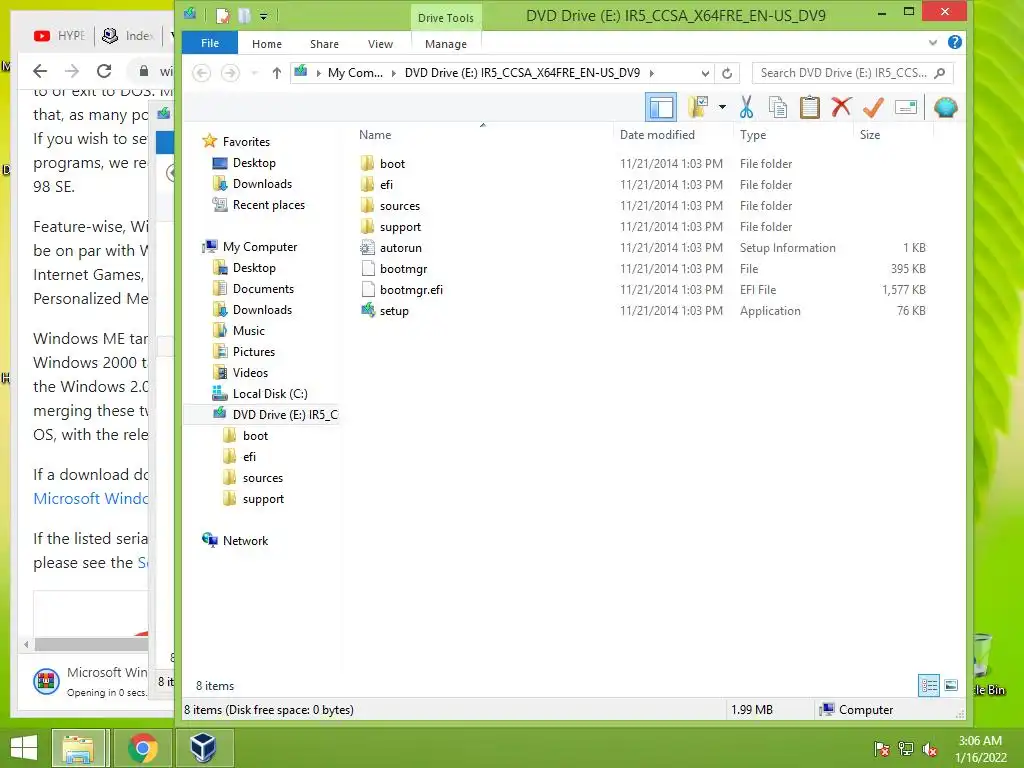Sort by Size column header
Viewport: 1024px width, 768px height.
[870, 135]
